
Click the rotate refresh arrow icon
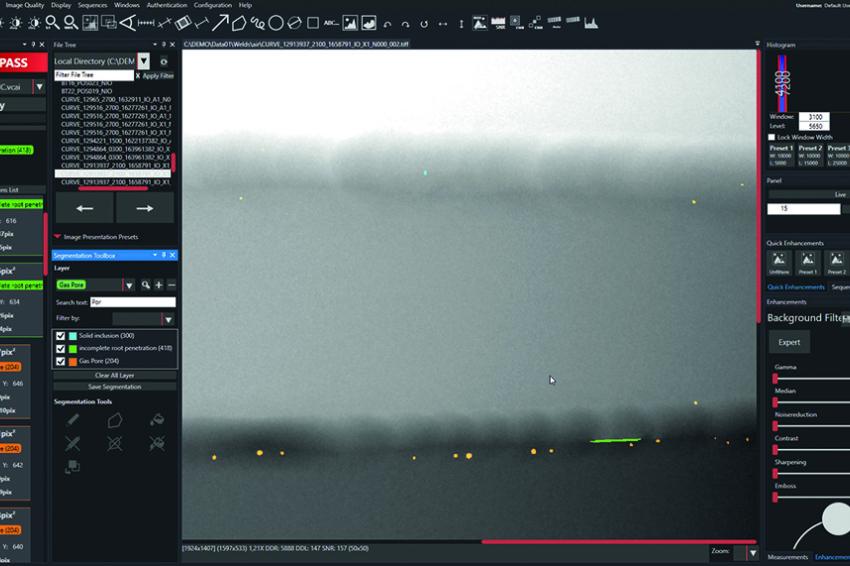click(424, 24)
